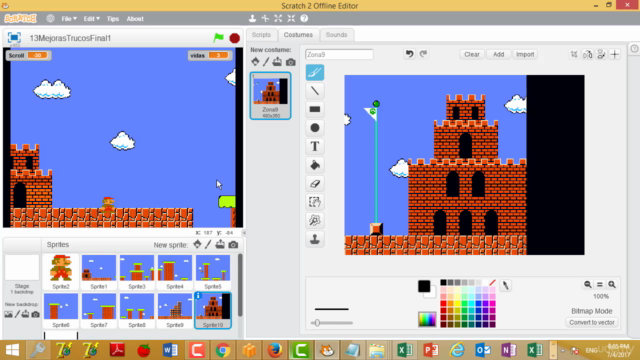Open Sprite10 info button
The image size is (640, 360).
pos(198,296)
